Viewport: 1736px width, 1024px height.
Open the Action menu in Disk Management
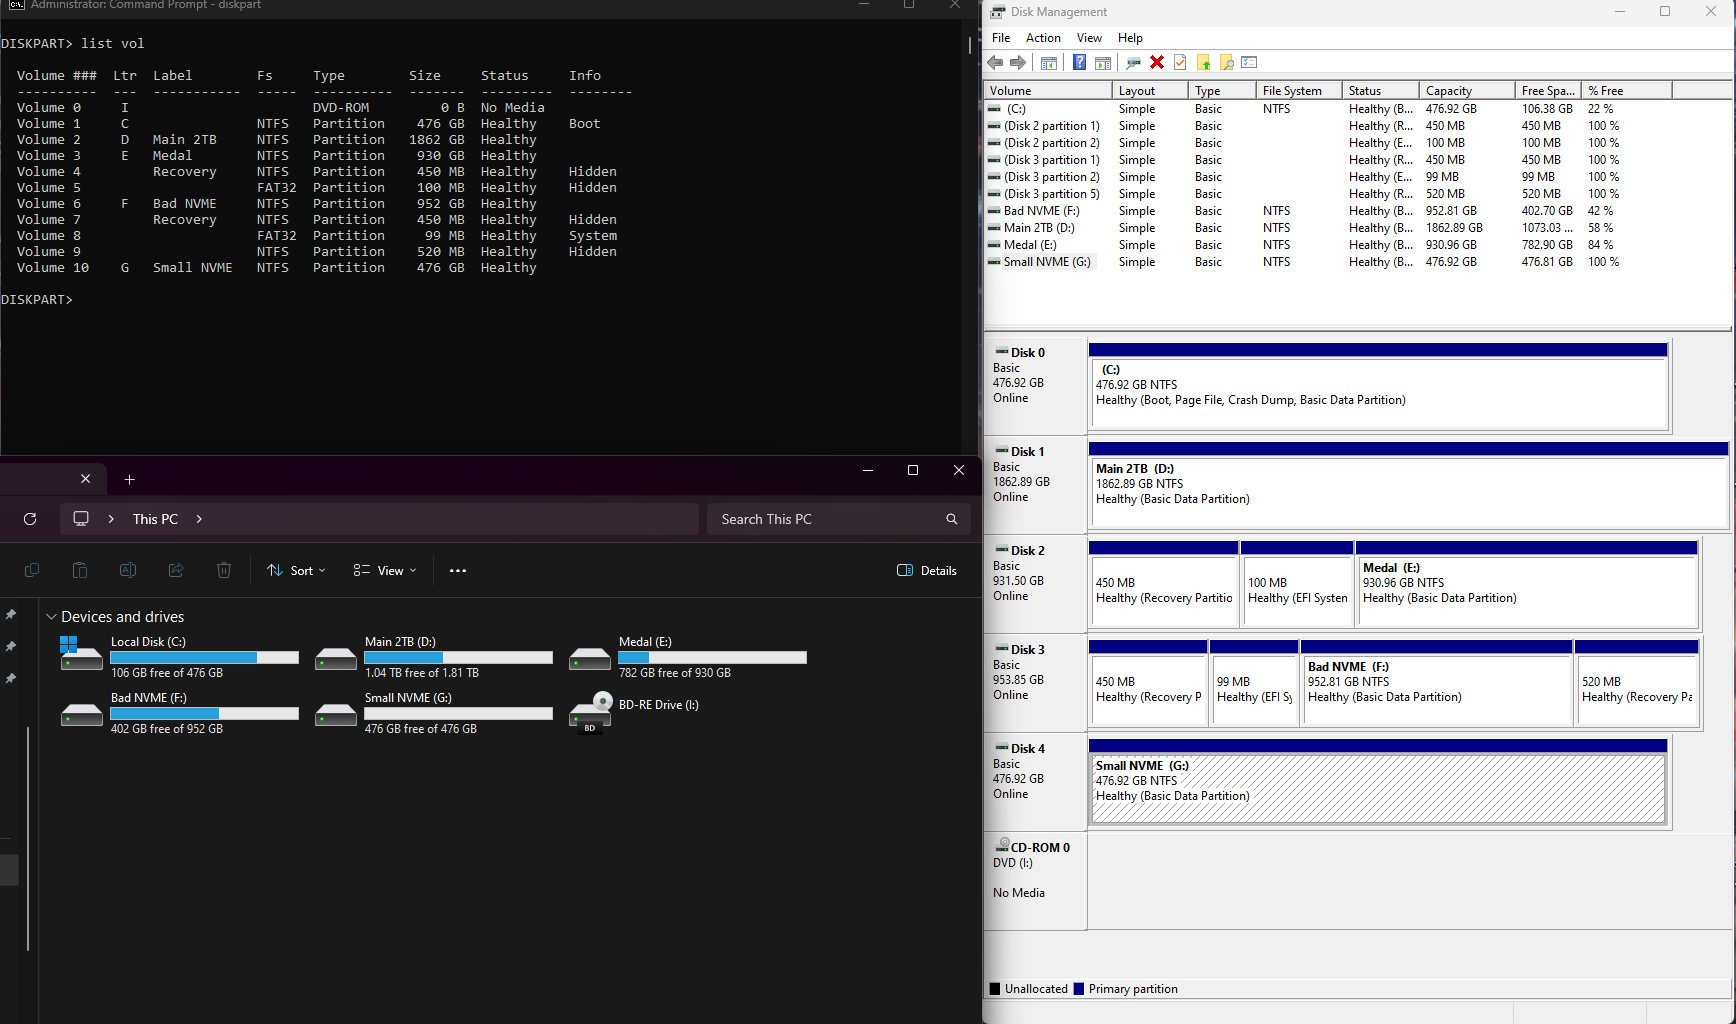pyautogui.click(x=1043, y=38)
